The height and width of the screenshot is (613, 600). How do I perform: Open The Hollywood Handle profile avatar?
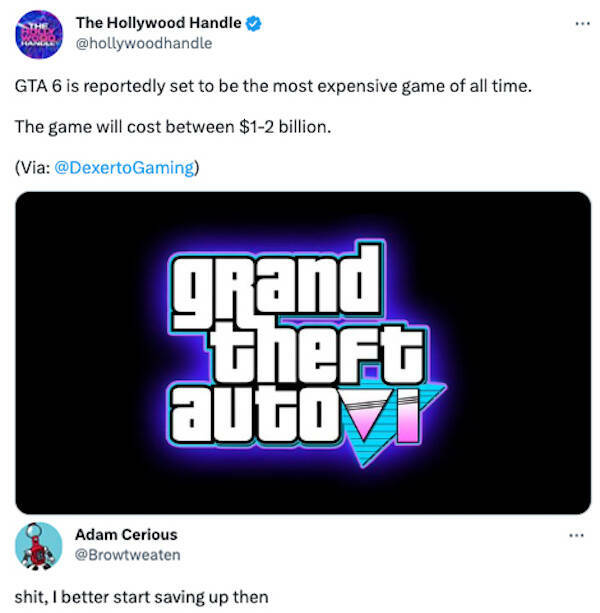[x=38, y=34]
